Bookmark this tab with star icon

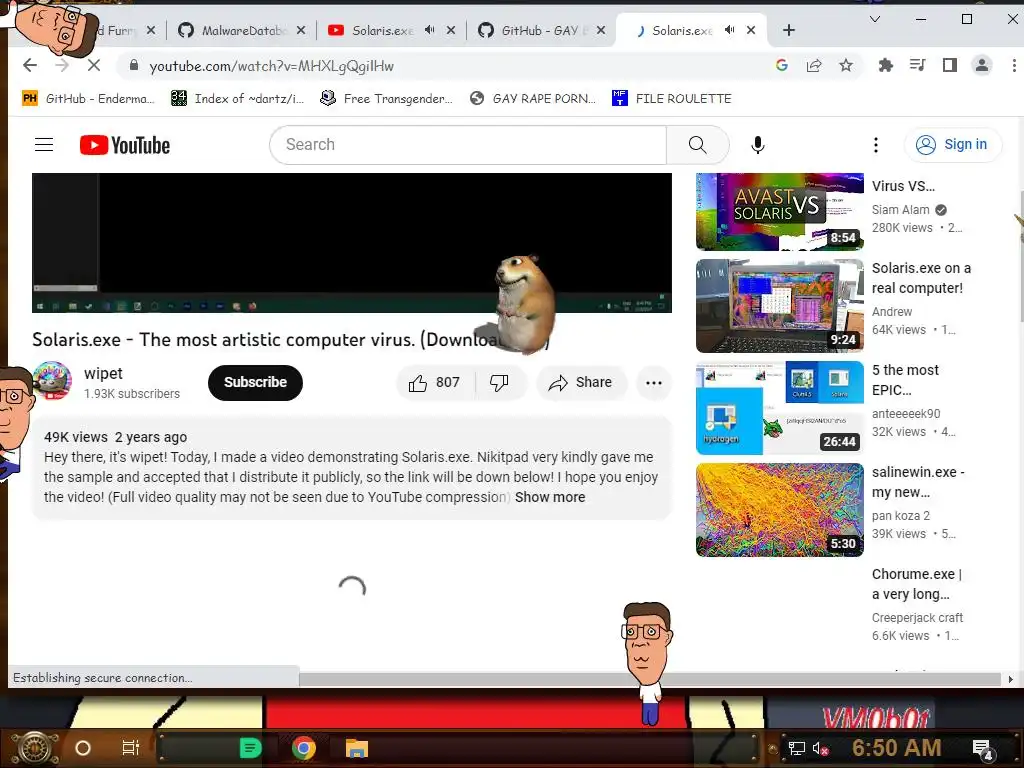846,65
